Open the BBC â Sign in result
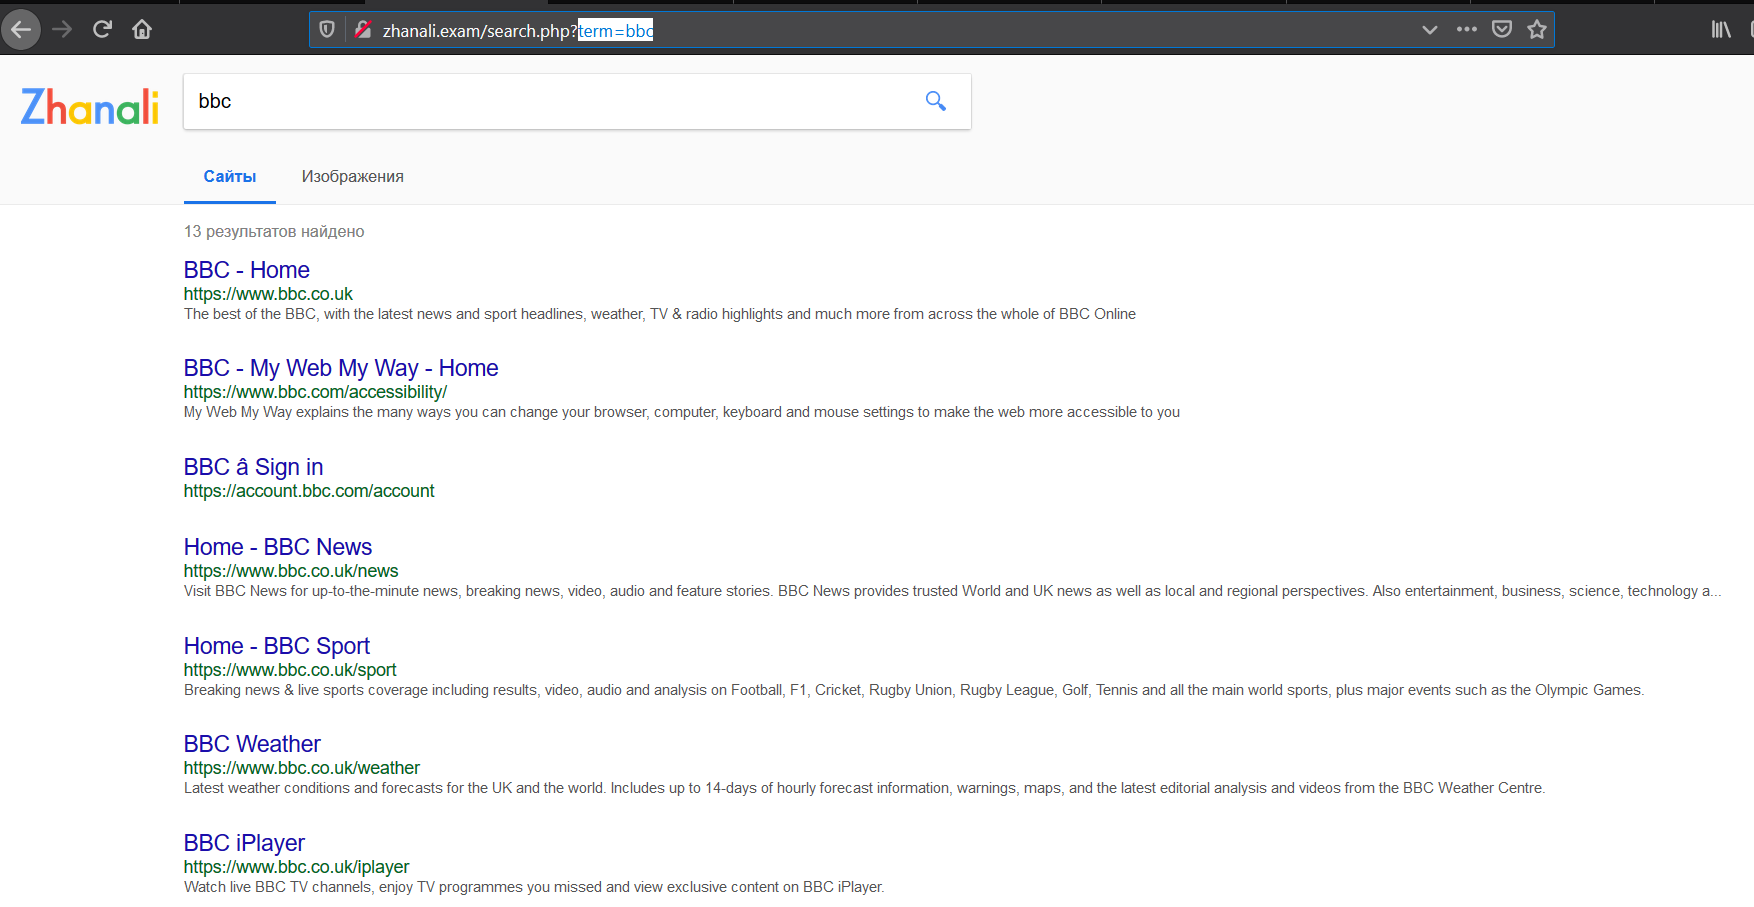This screenshot has width=1754, height=907. click(253, 467)
